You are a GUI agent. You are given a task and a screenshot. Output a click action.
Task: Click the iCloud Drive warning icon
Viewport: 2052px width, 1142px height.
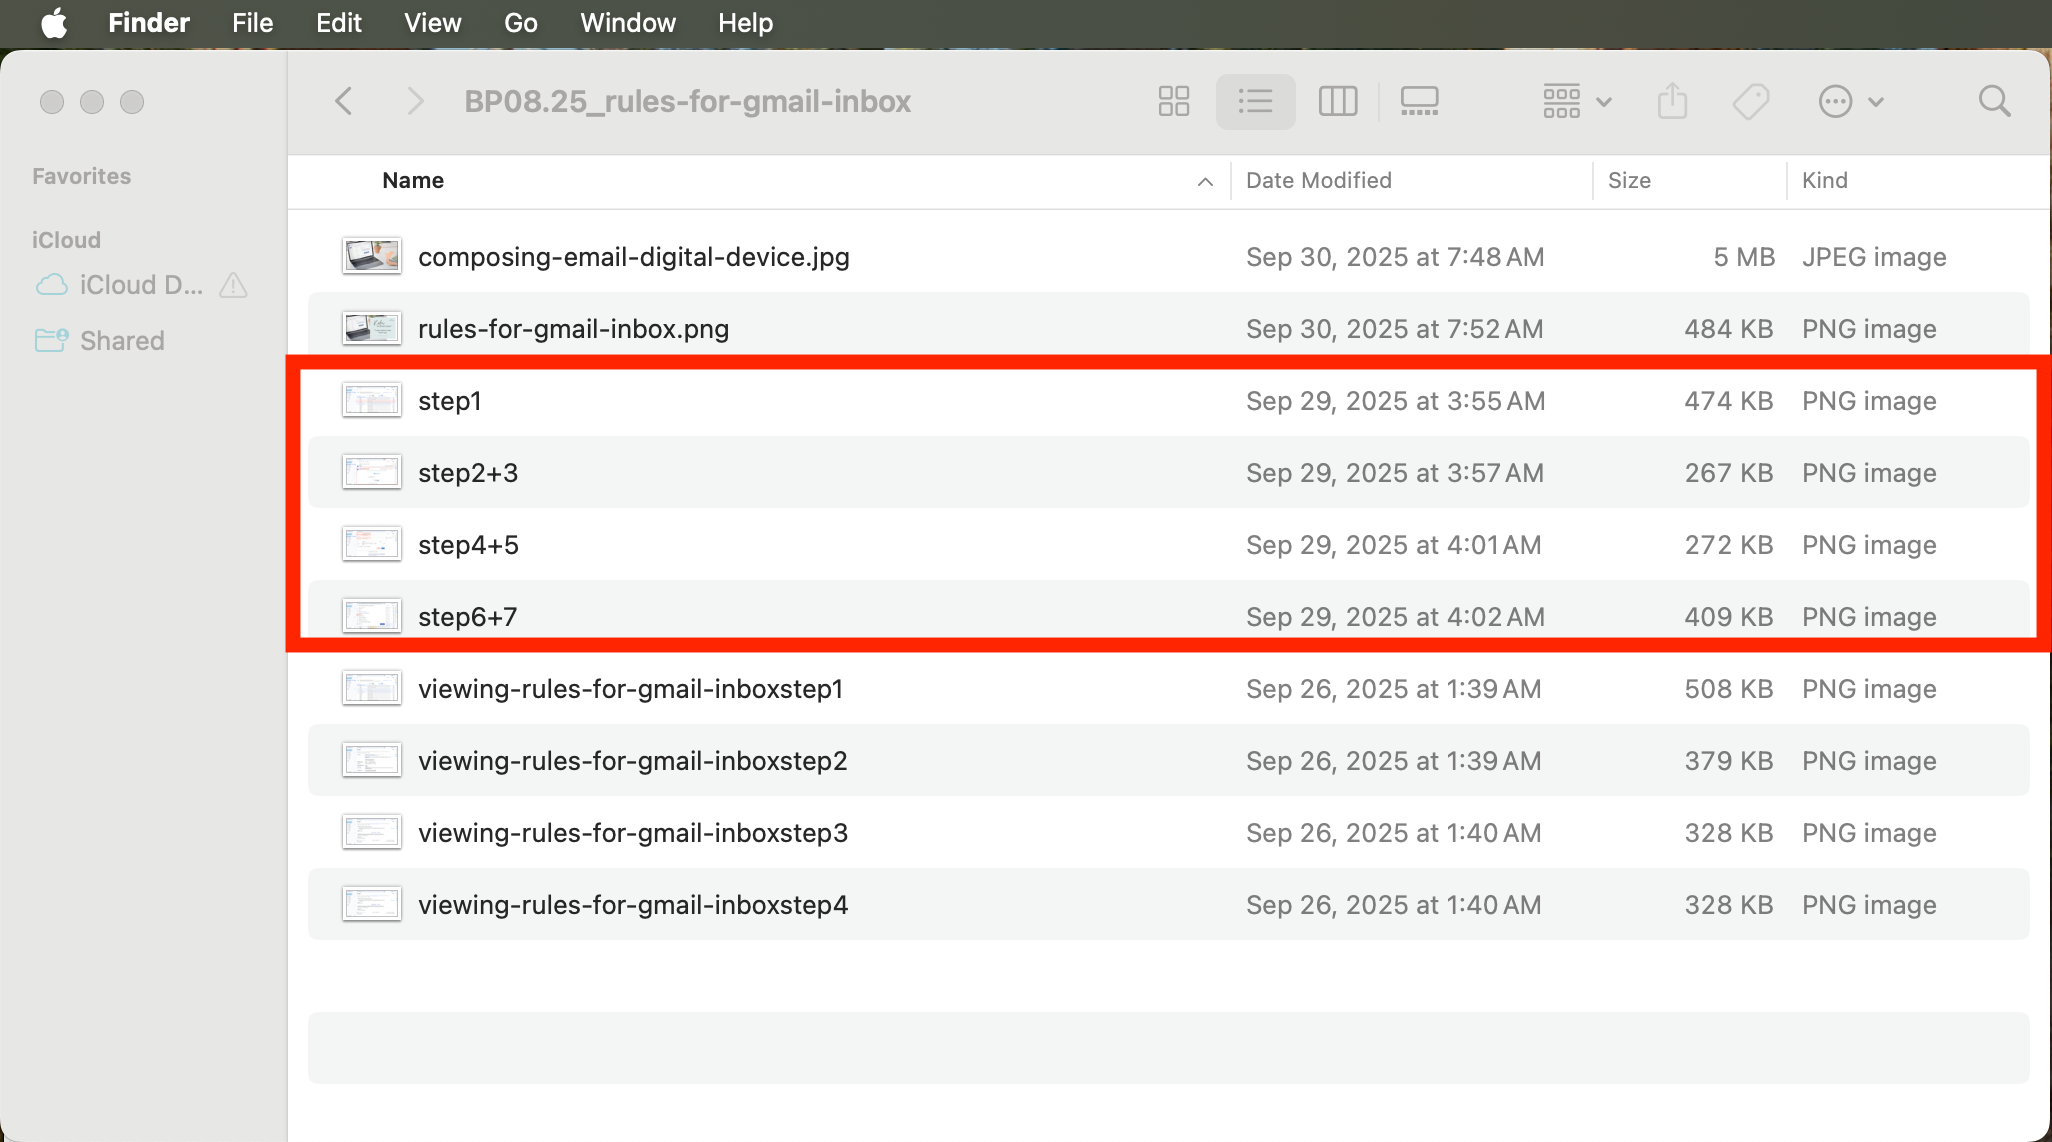(233, 285)
